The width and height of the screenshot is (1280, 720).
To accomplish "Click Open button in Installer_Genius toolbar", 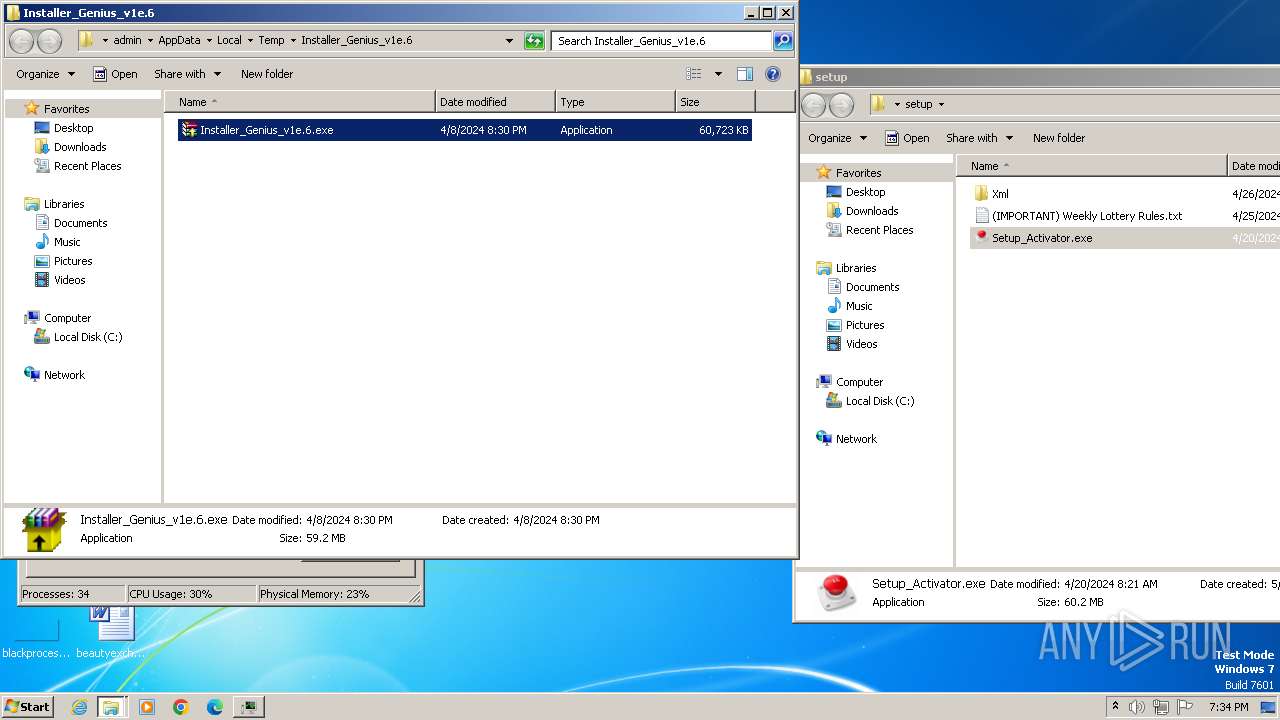I will tap(115, 74).
